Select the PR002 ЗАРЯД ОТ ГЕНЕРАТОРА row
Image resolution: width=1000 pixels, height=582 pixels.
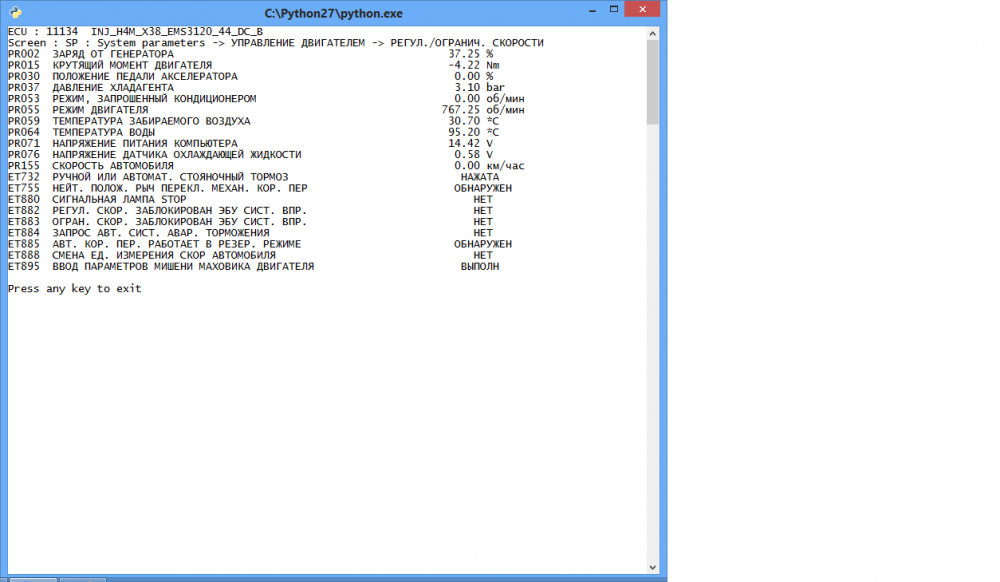coord(250,54)
